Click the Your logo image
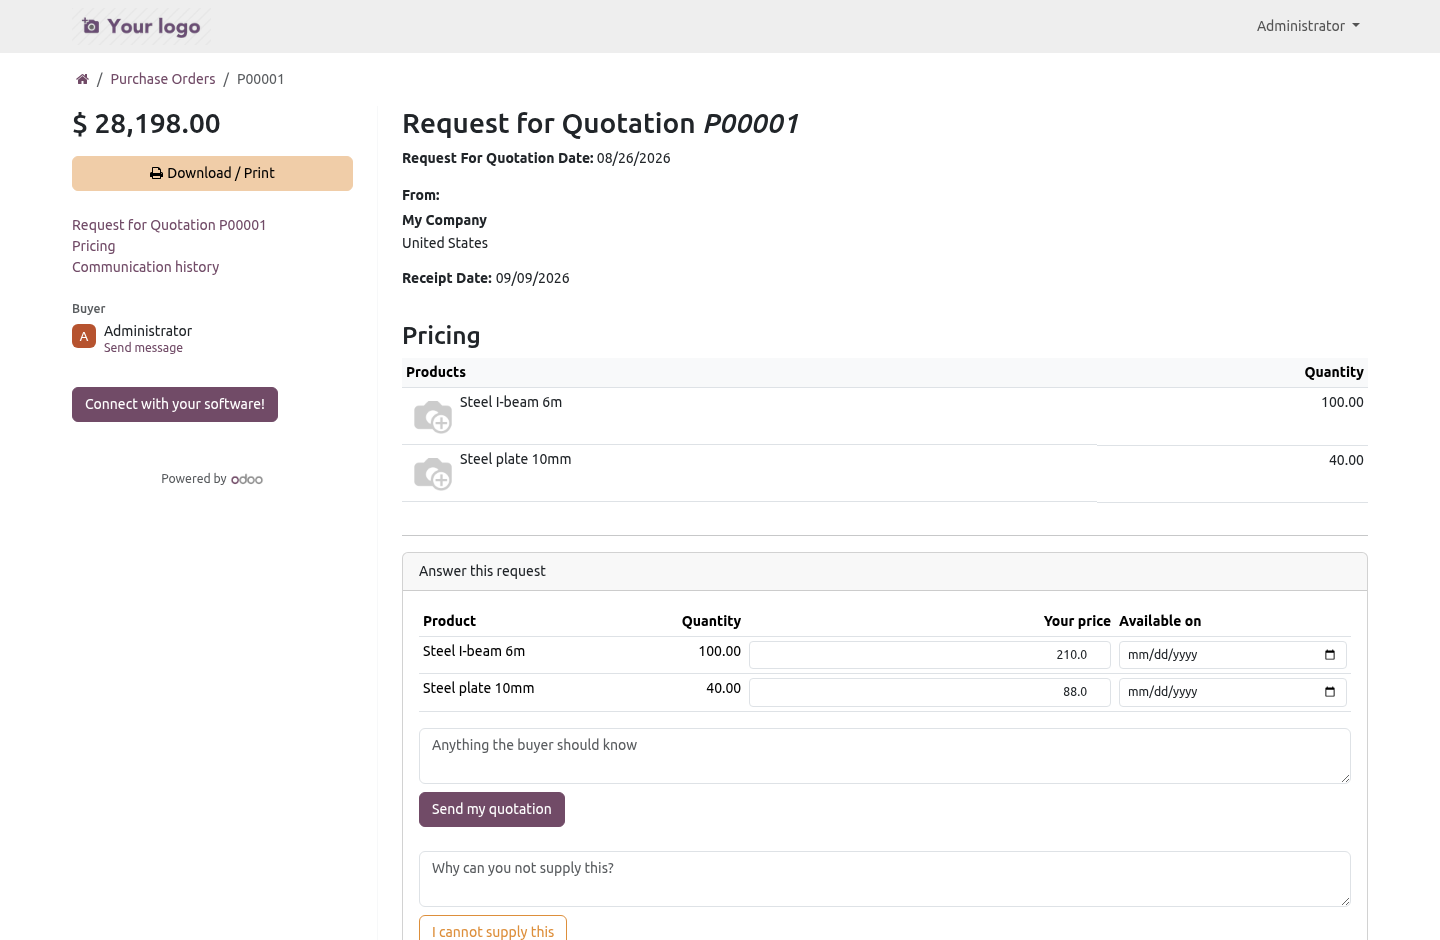Screen dimensions: 1440x940 141,26
